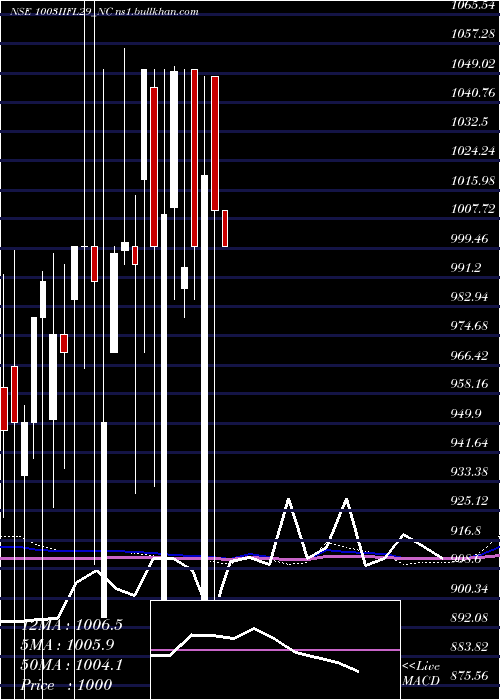The width and height of the screenshot is (500, 700).
Task: Click the 949.9 axis label
Action: click(x=467, y=413)
